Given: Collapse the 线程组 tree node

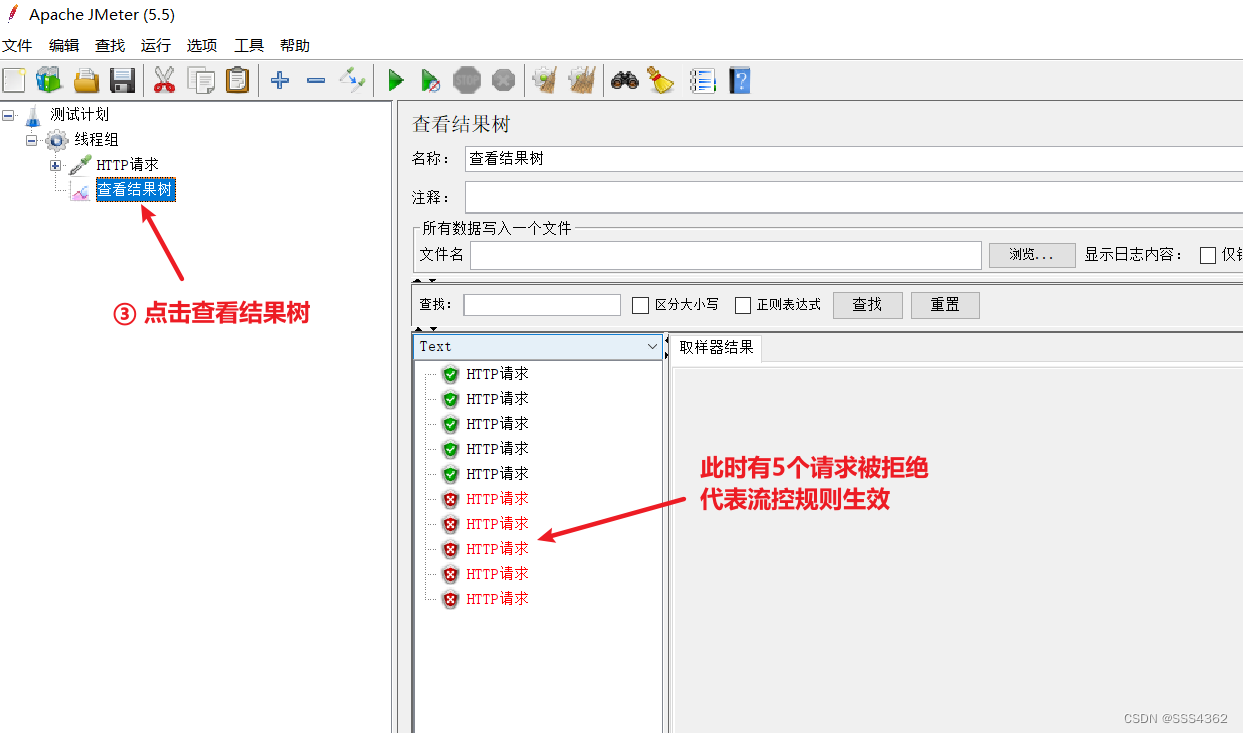Looking at the screenshot, I should click(32, 140).
